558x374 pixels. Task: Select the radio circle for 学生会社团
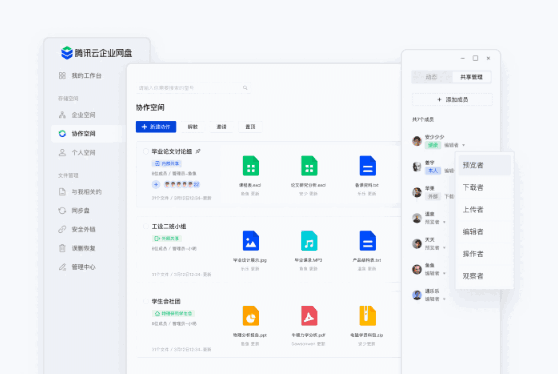click(146, 301)
